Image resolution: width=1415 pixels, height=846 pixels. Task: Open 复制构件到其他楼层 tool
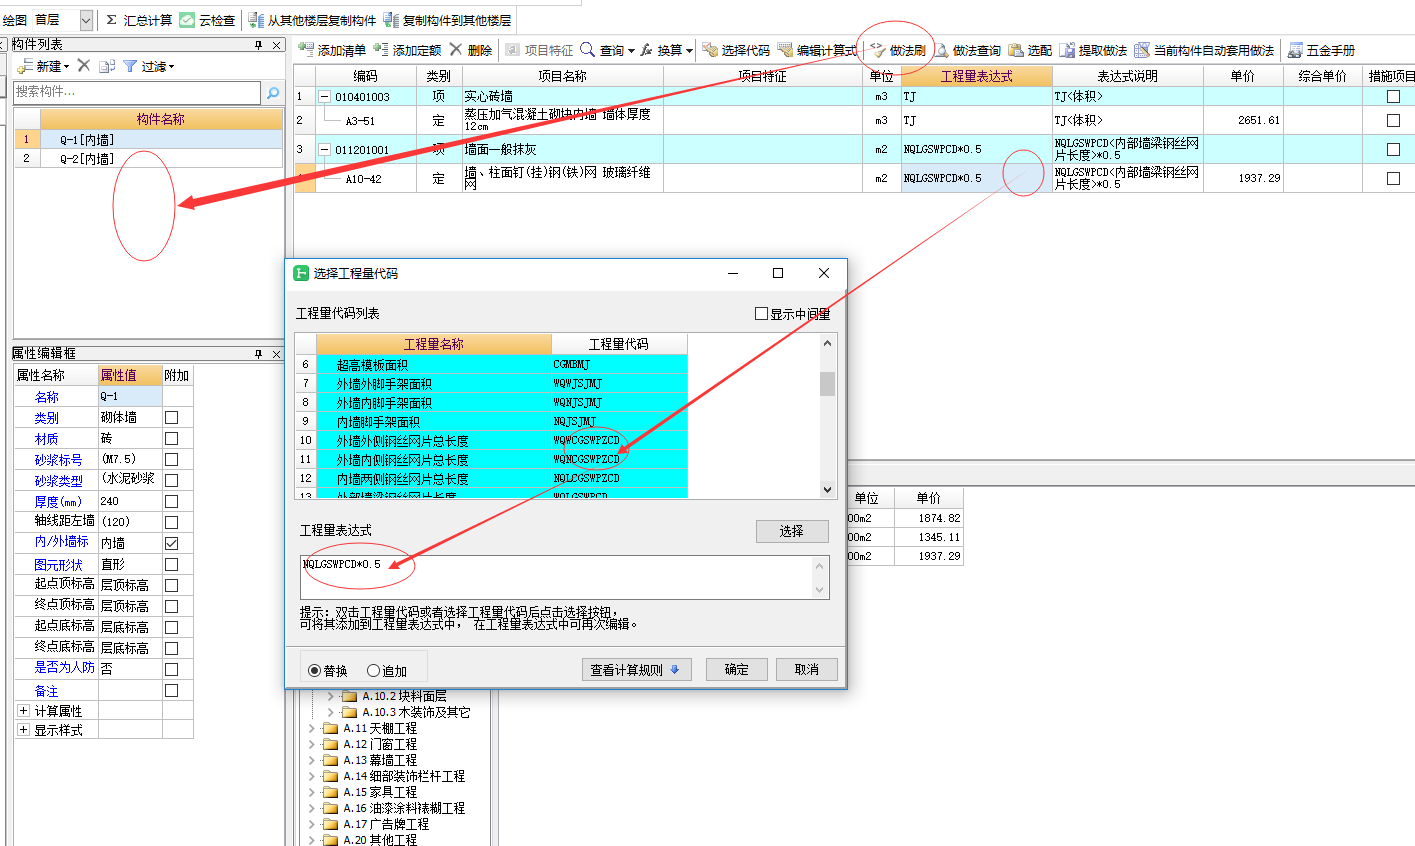[447, 20]
